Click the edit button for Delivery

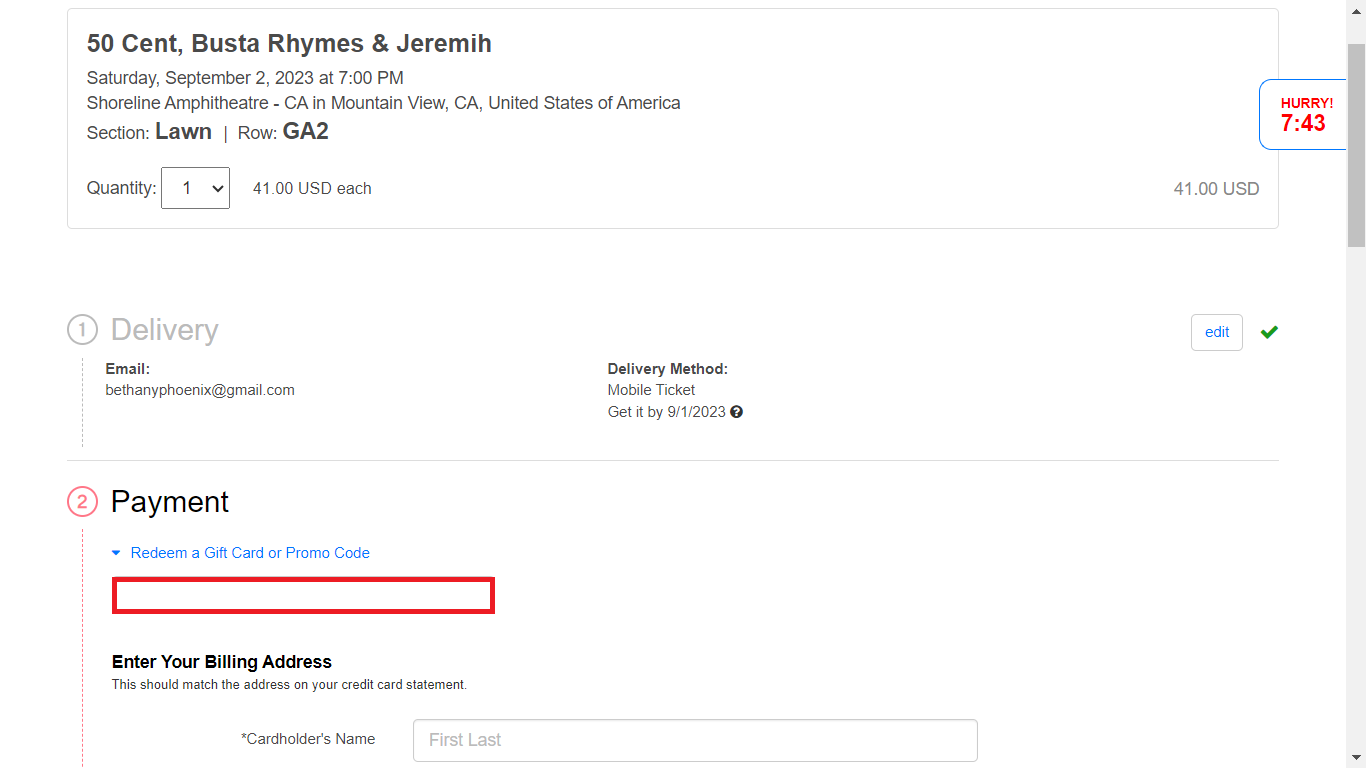[1216, 332]
